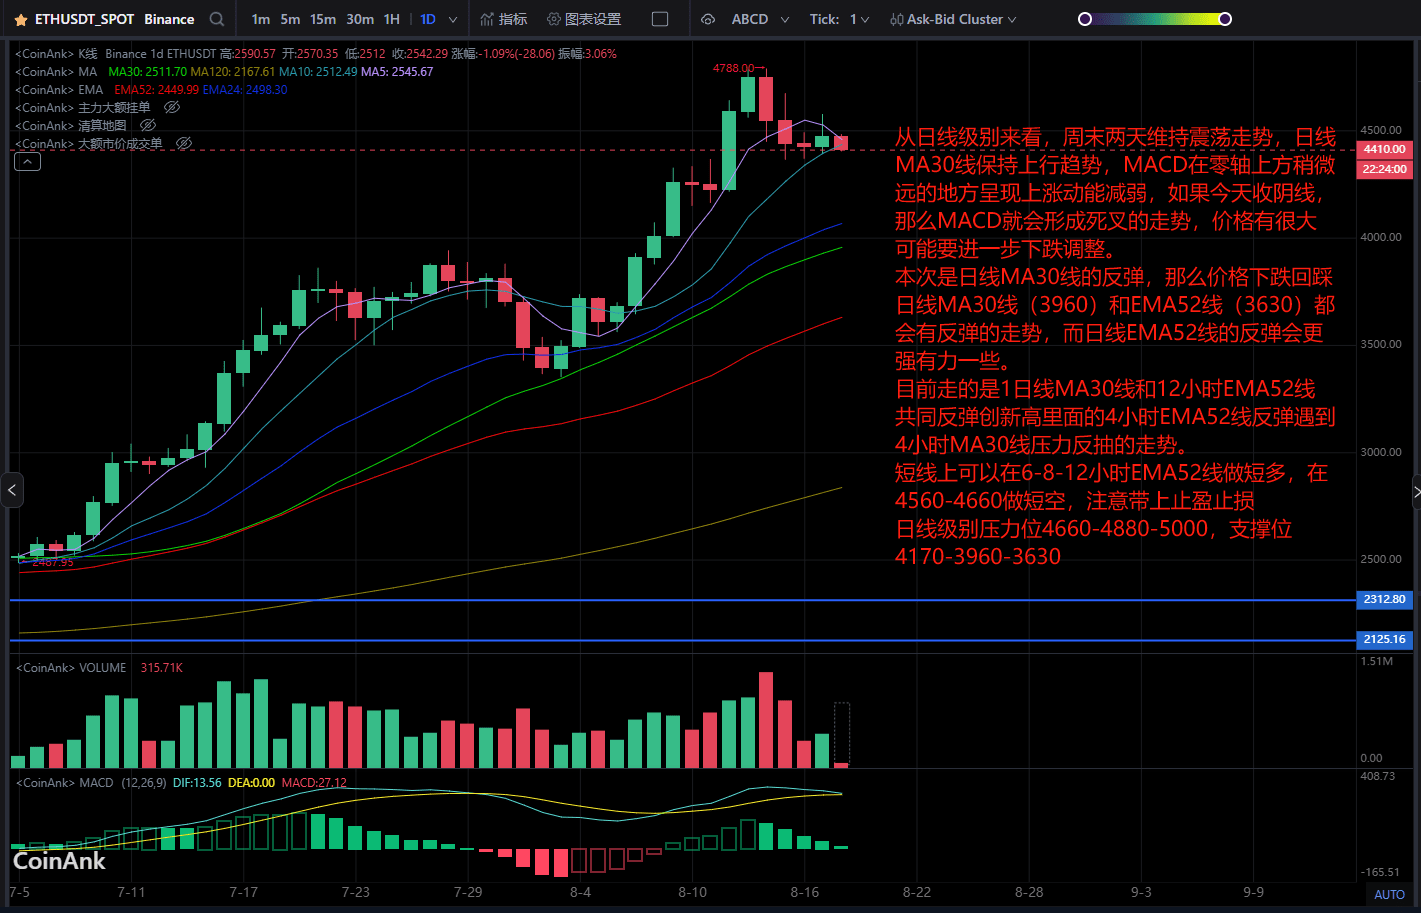
Task: Click the MACD:27.12 reading
Action: 314,783
